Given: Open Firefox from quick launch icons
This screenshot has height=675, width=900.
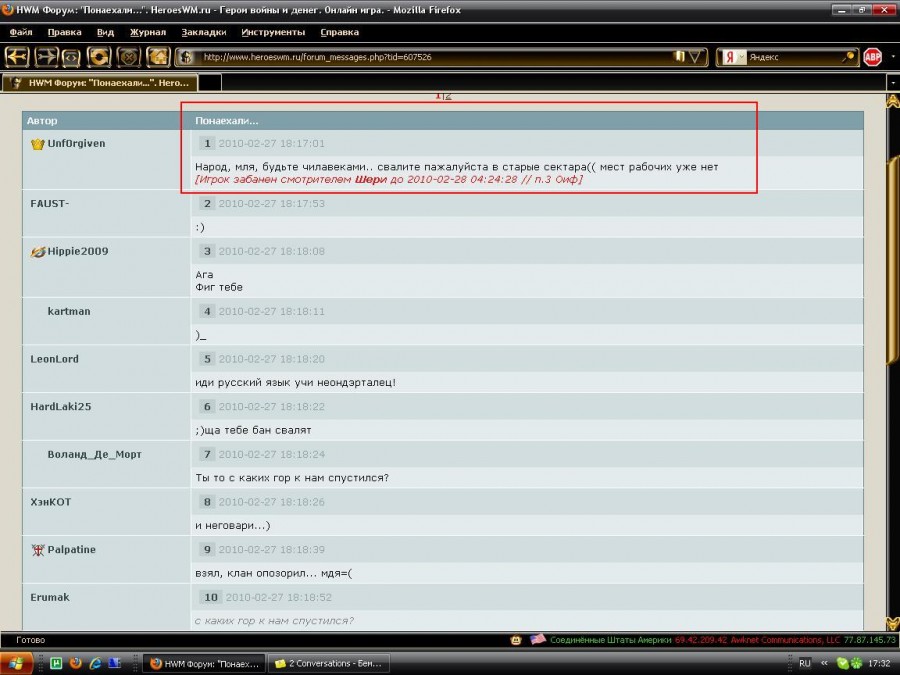Looking at the screenshot, I should [76, 663].
